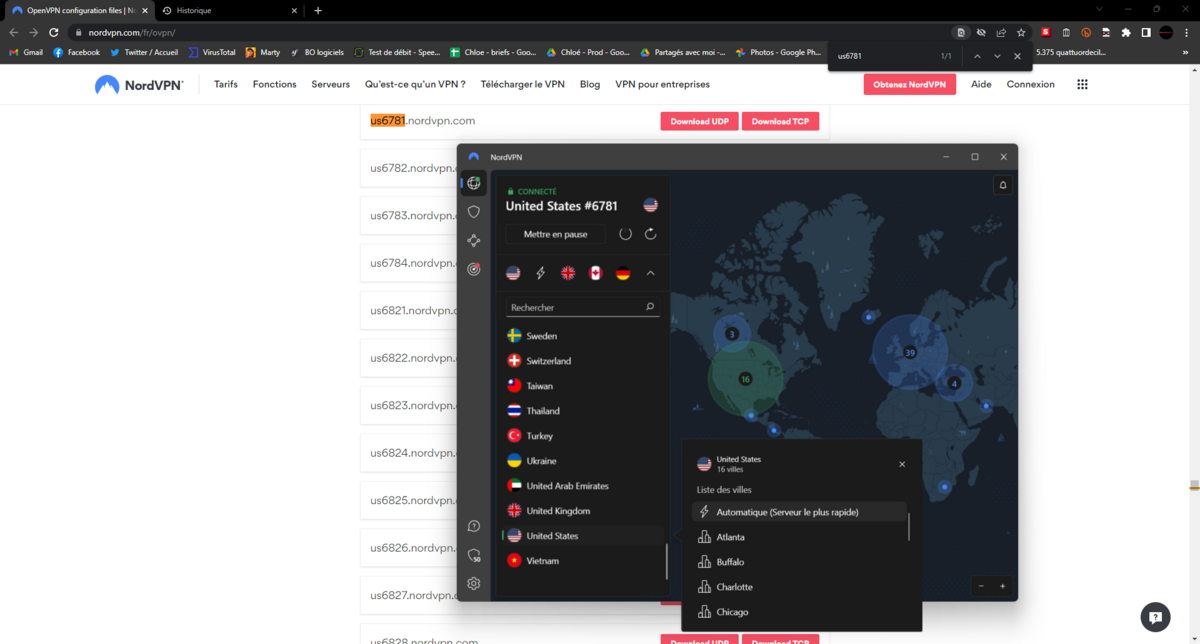Open the help question icon in NordVPN sidebar
This screenshot has height=644, width=1200.
(474, 526)
